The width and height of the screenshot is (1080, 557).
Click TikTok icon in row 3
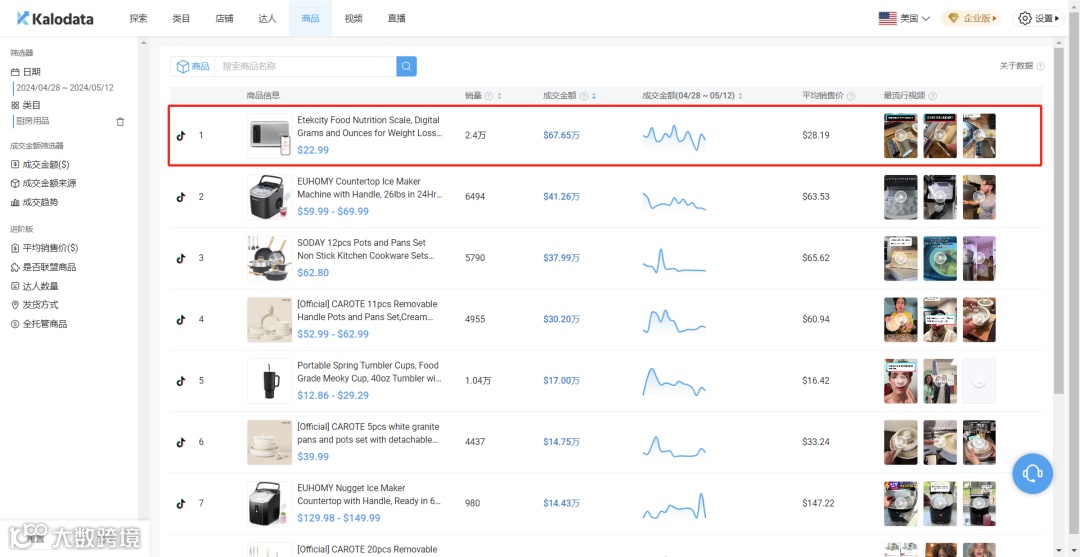pyautogui.click(x=180, y=258)
